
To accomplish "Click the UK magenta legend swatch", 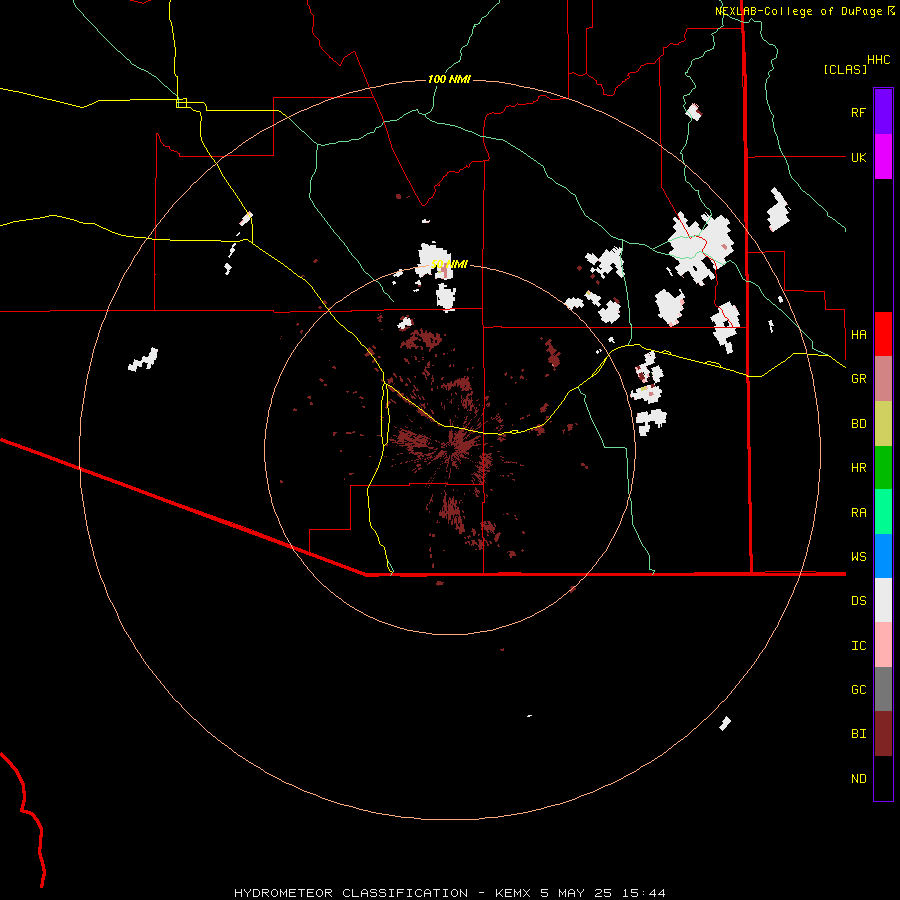I will pos(883,157).
